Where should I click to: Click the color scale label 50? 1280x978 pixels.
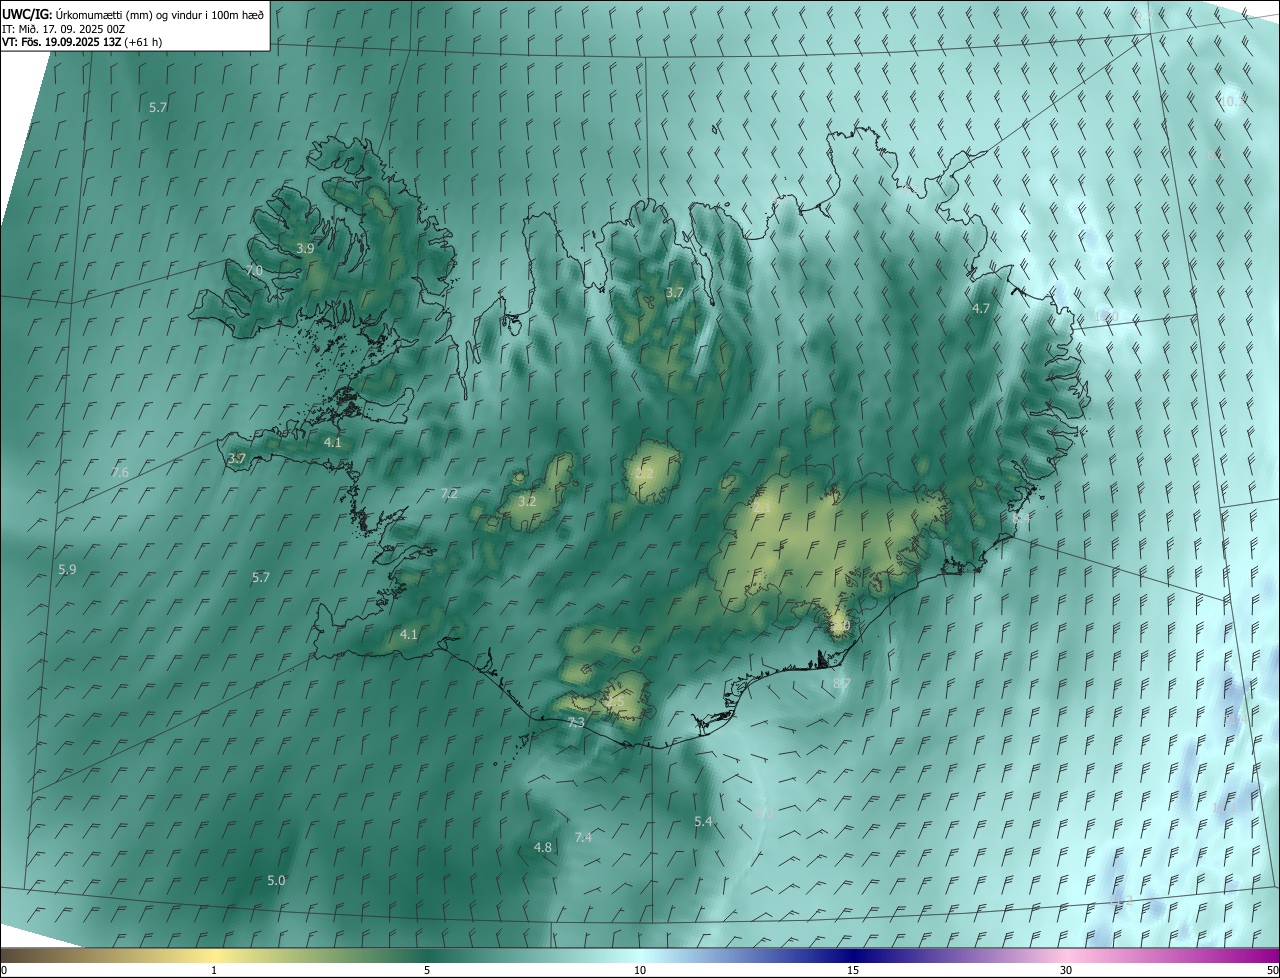[1271, 970]
